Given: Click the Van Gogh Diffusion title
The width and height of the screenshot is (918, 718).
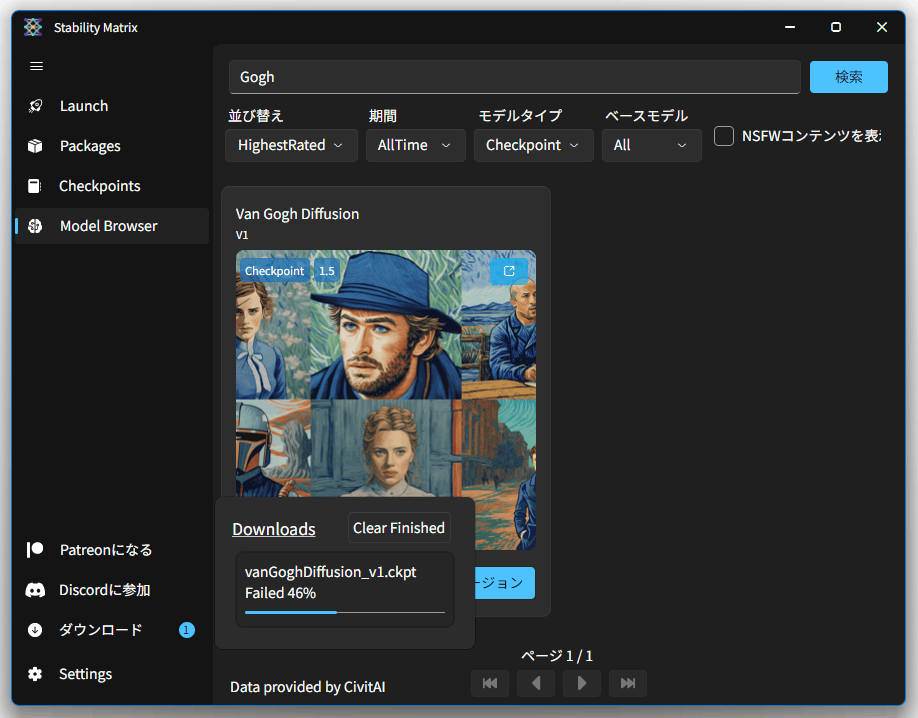Looking at the screenshot, I should tap(297, 214).
